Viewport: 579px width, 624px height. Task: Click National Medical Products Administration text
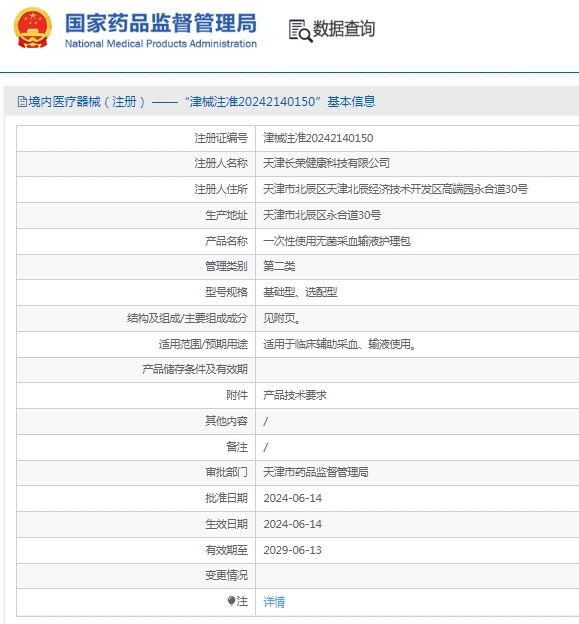pyautogui.click(x=161, y=43)
